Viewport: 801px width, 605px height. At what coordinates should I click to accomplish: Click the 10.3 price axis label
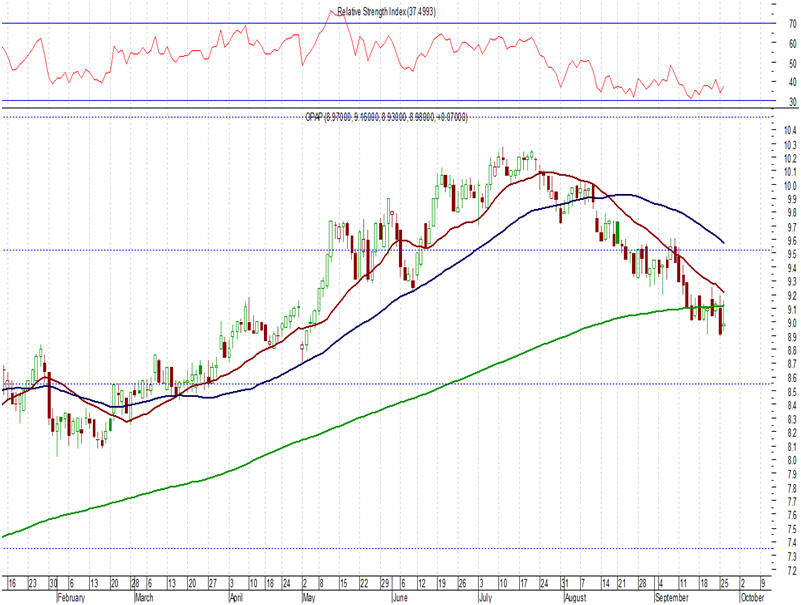(791, 145)
